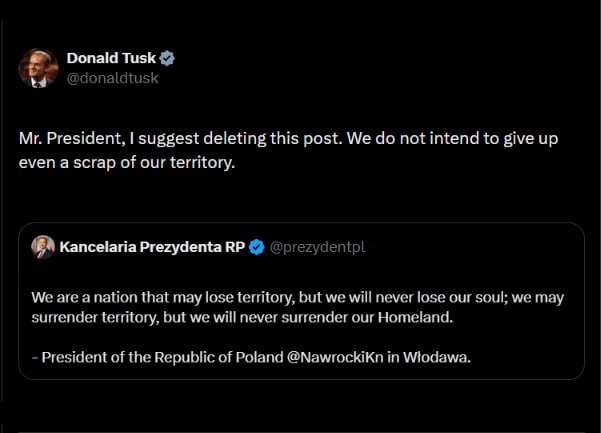
Task: Click 'Mr. President' at start of post
Action: point(72,138)
